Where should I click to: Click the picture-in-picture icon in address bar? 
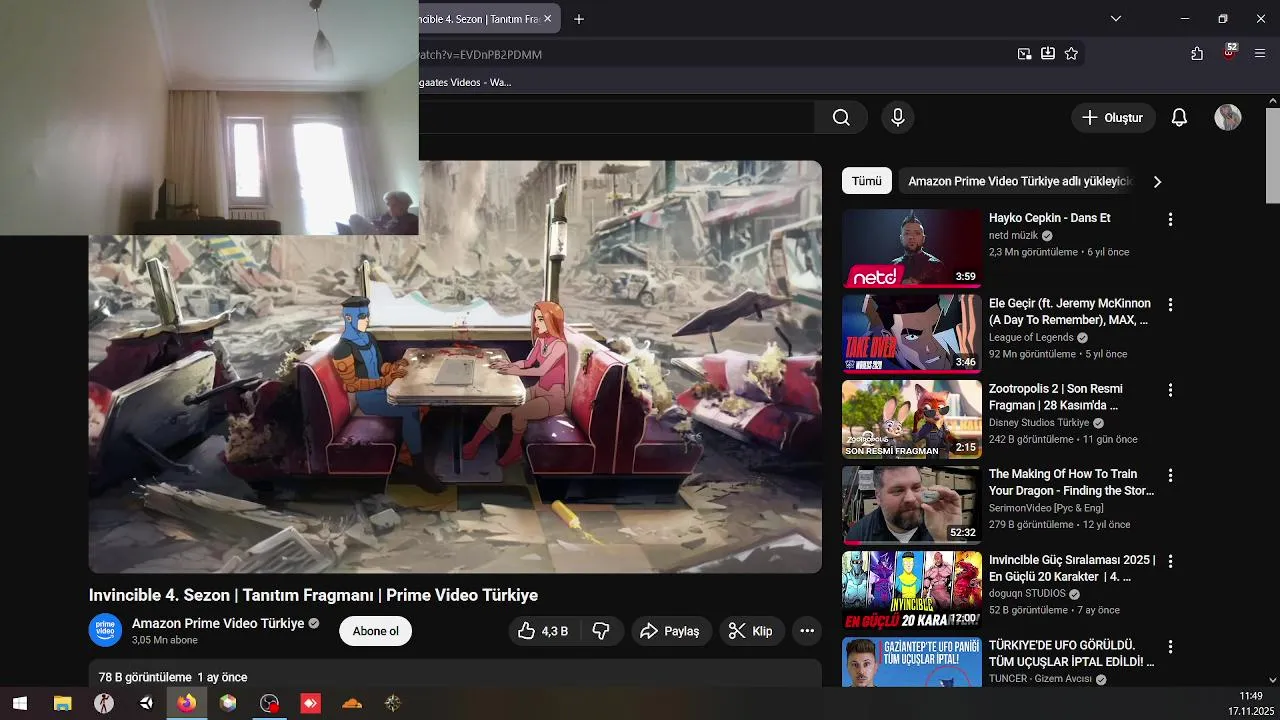tap(1024, 54)
